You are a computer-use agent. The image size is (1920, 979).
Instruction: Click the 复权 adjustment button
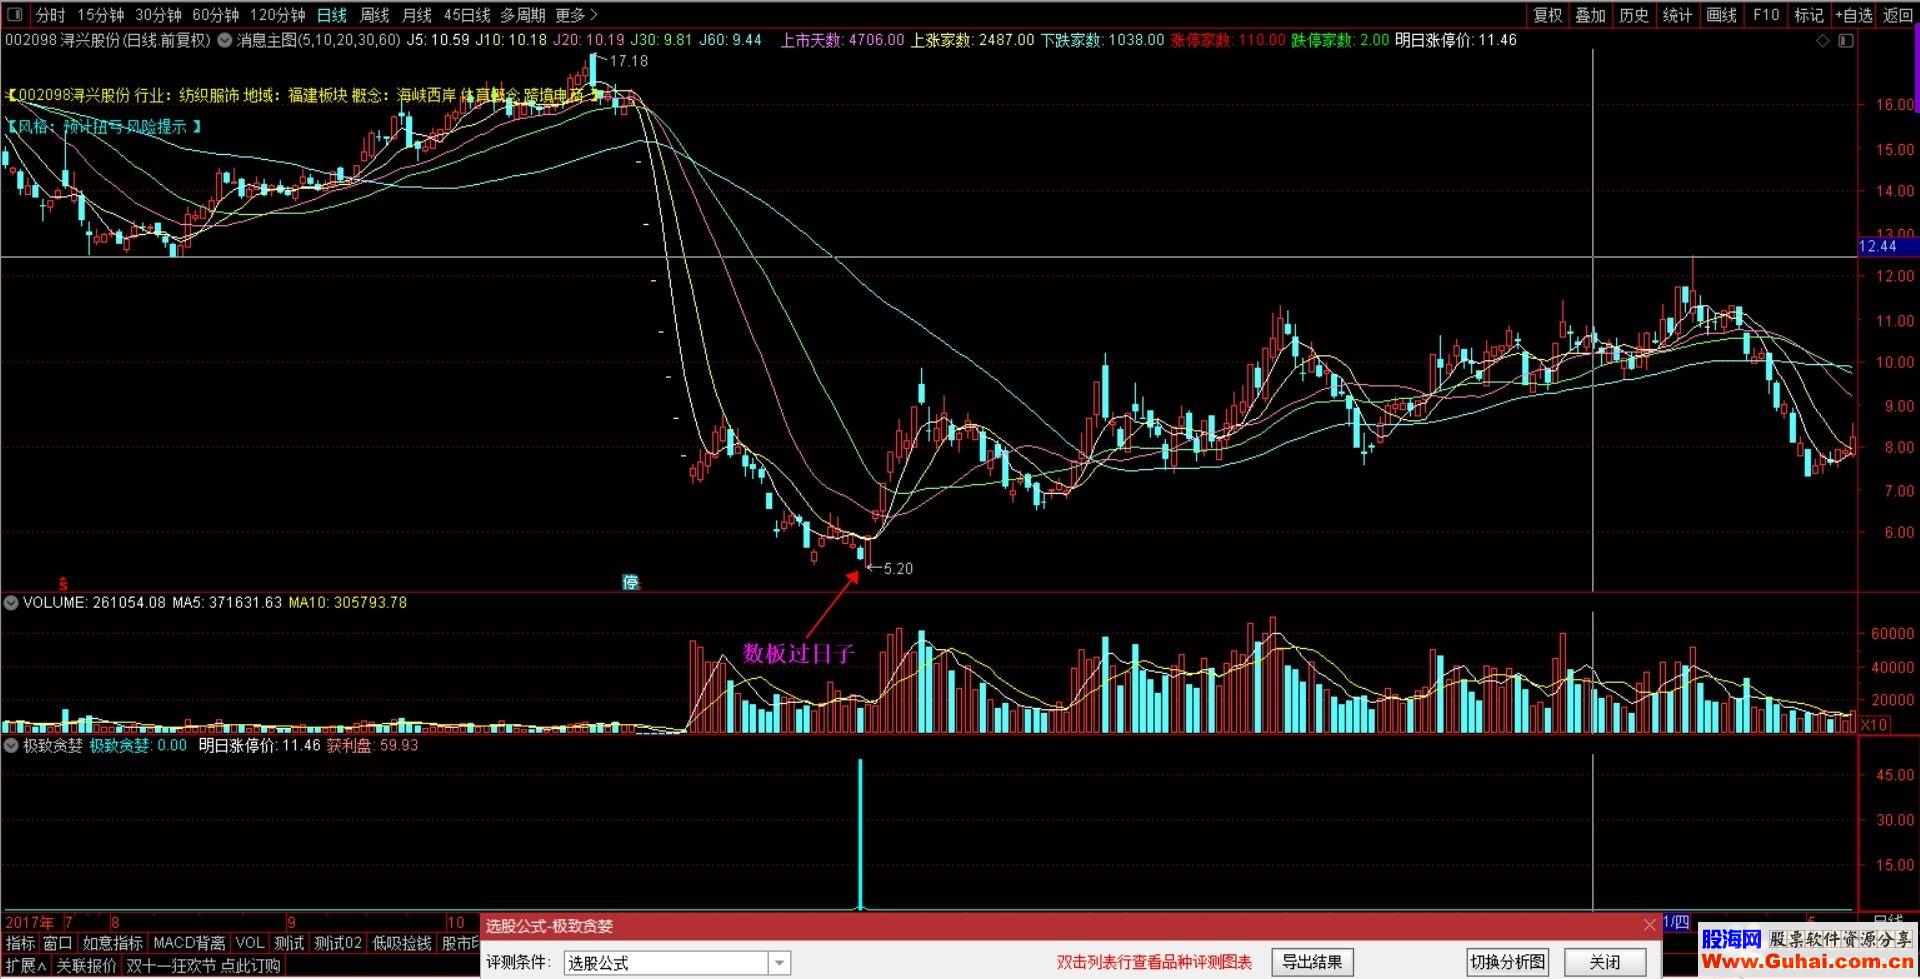click(x=1547, y=15)
